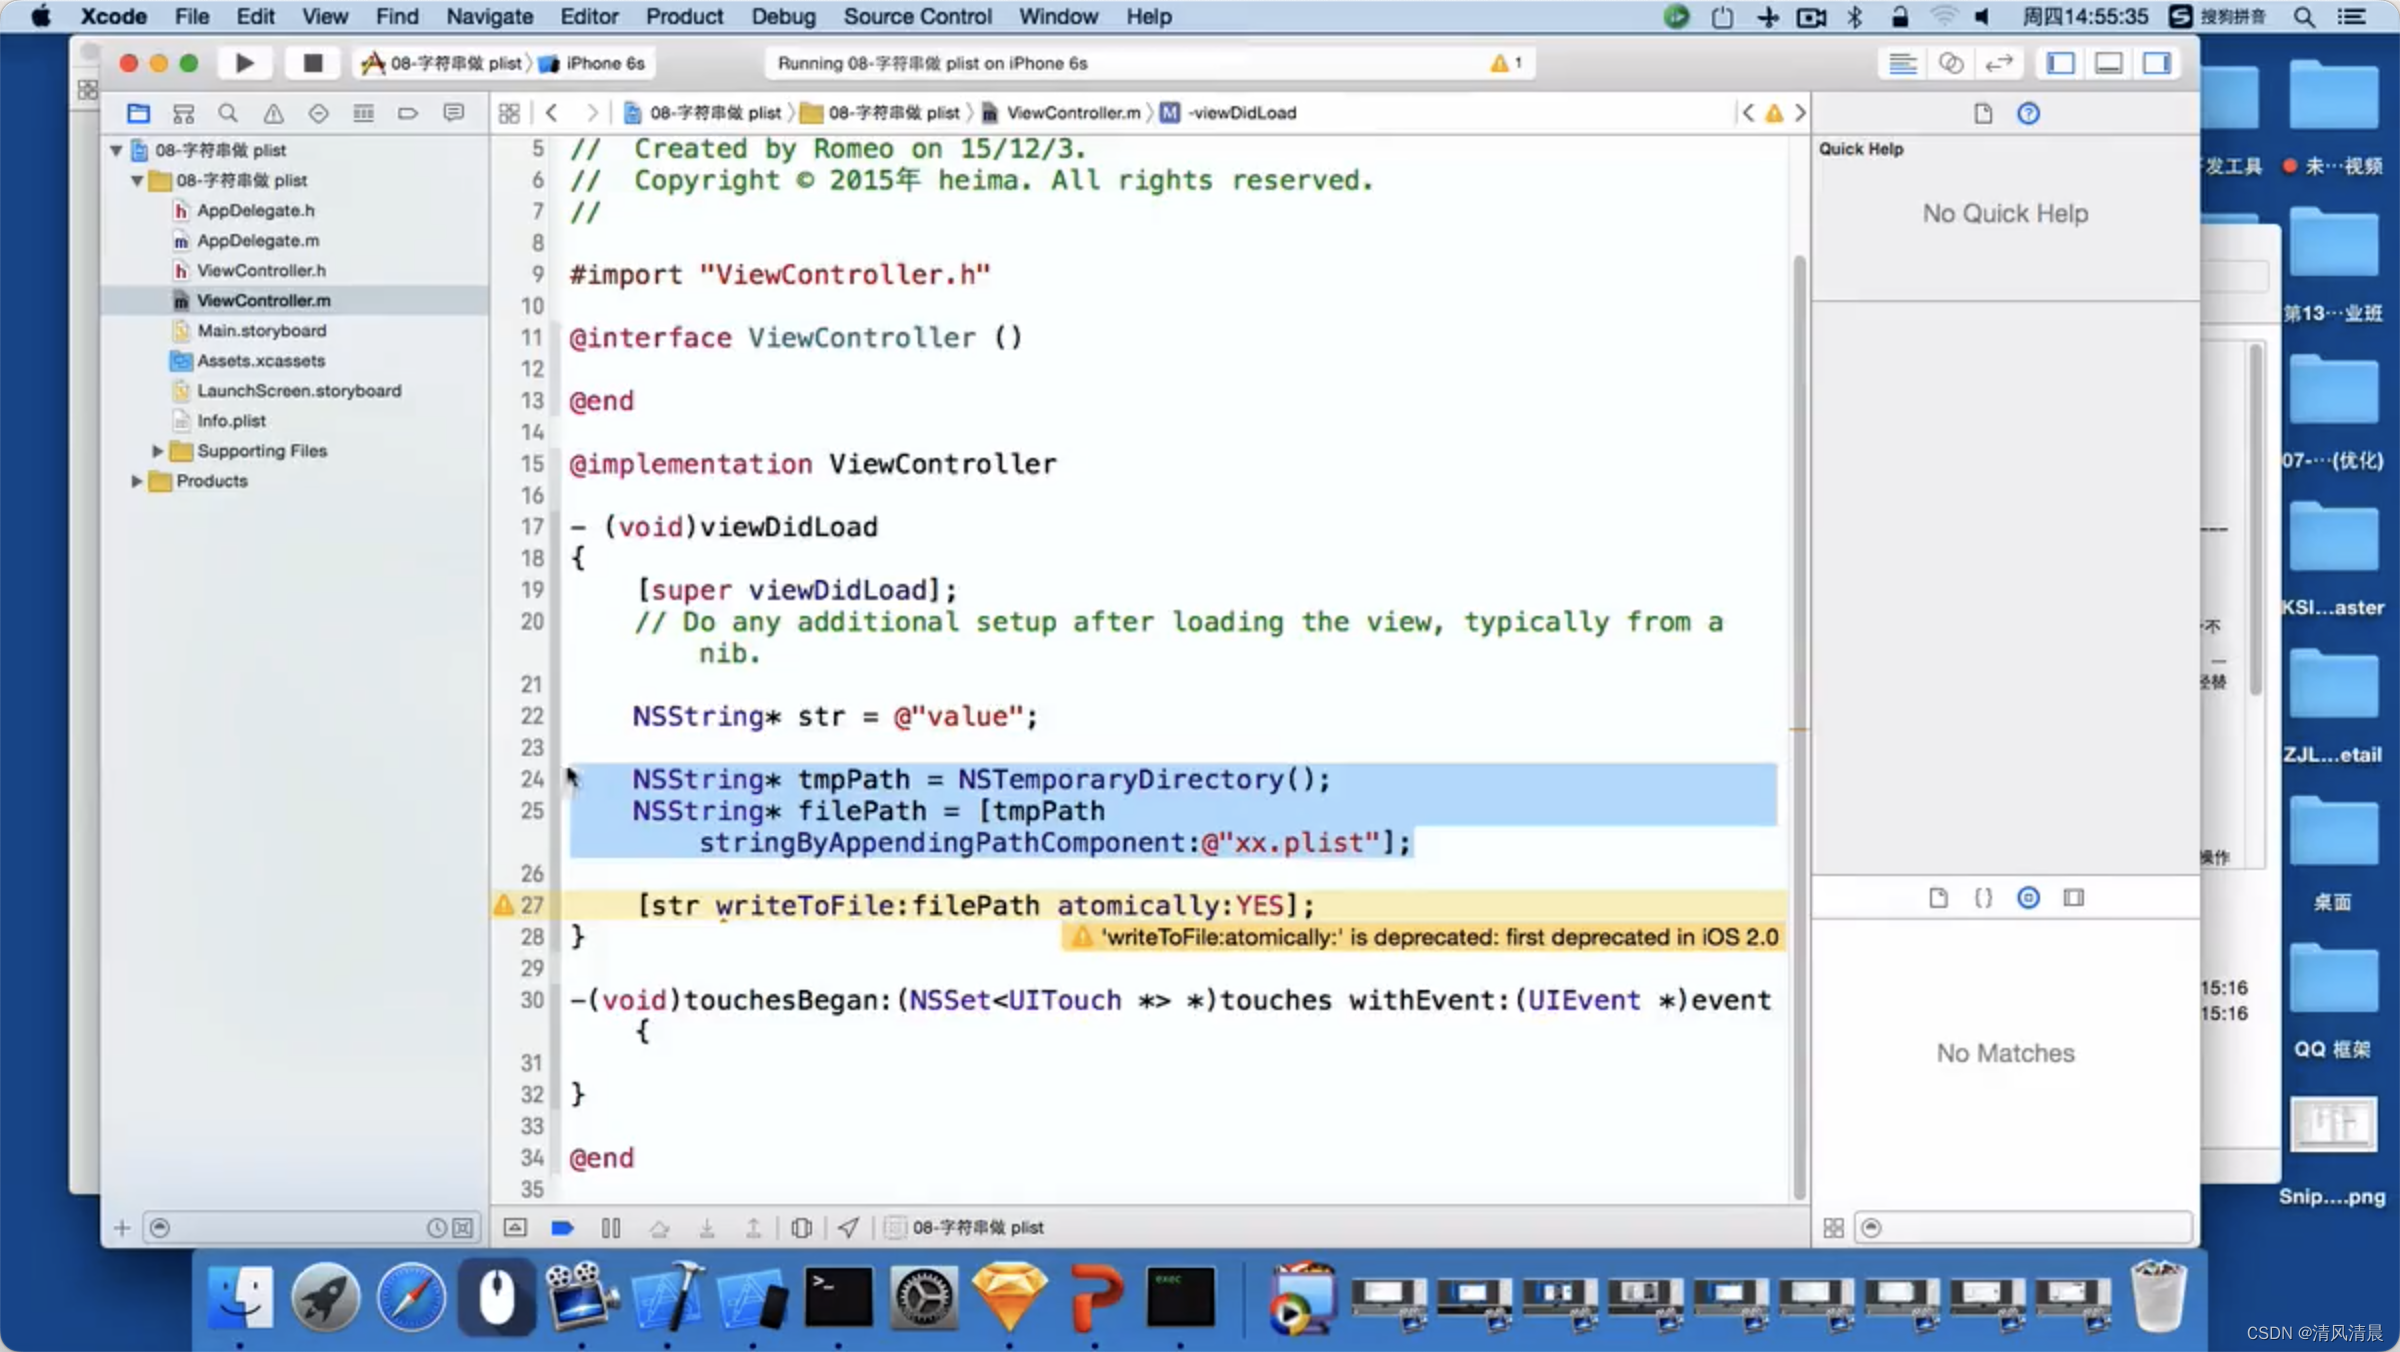Click the library filter field
2400x1352 pixels.
click(2025, 1227)
